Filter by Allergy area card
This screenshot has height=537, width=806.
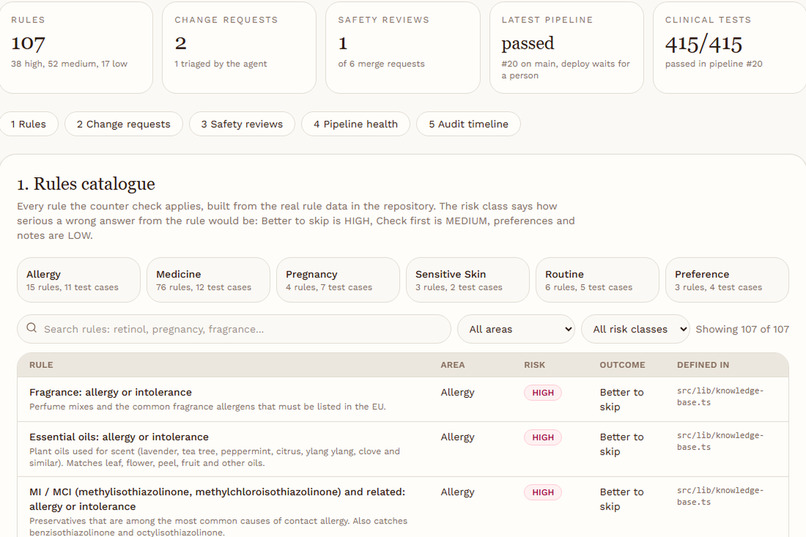[x=79, y=280]
